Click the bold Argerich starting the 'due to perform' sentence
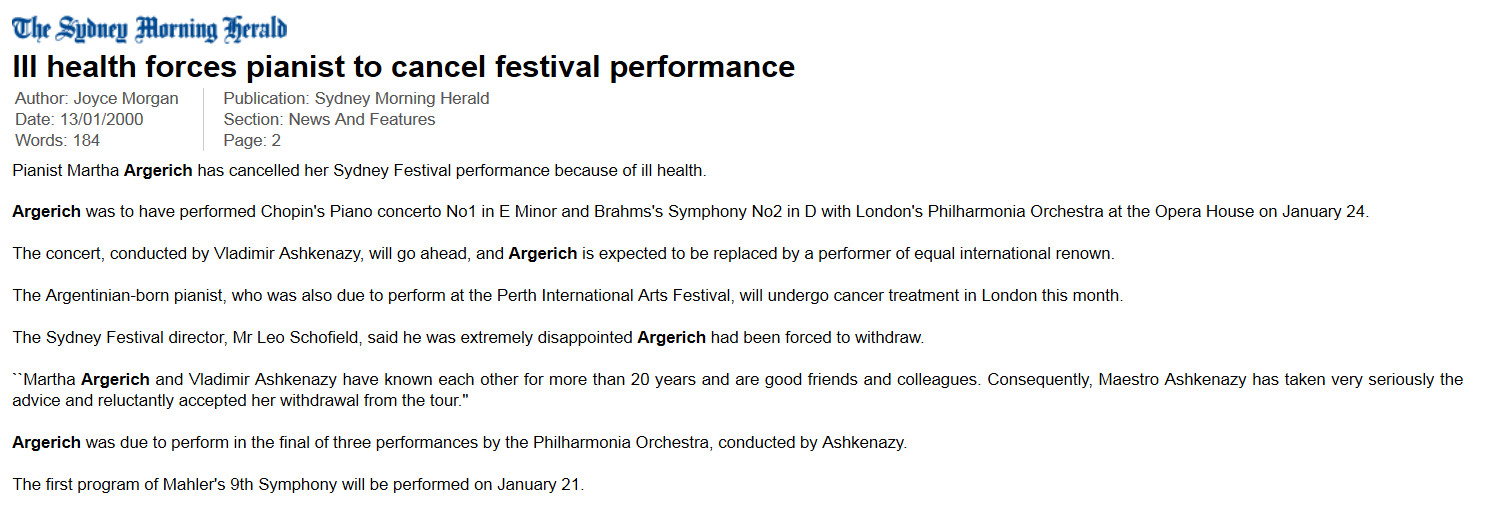Image resolution: width=1497 pixels, height=520 pixels. tap(47, 443)
